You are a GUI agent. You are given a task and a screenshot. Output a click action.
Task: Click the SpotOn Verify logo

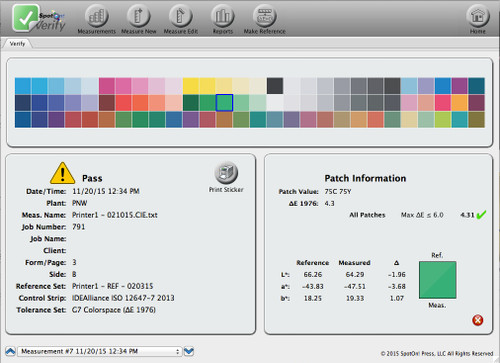[x=38, y=18]
